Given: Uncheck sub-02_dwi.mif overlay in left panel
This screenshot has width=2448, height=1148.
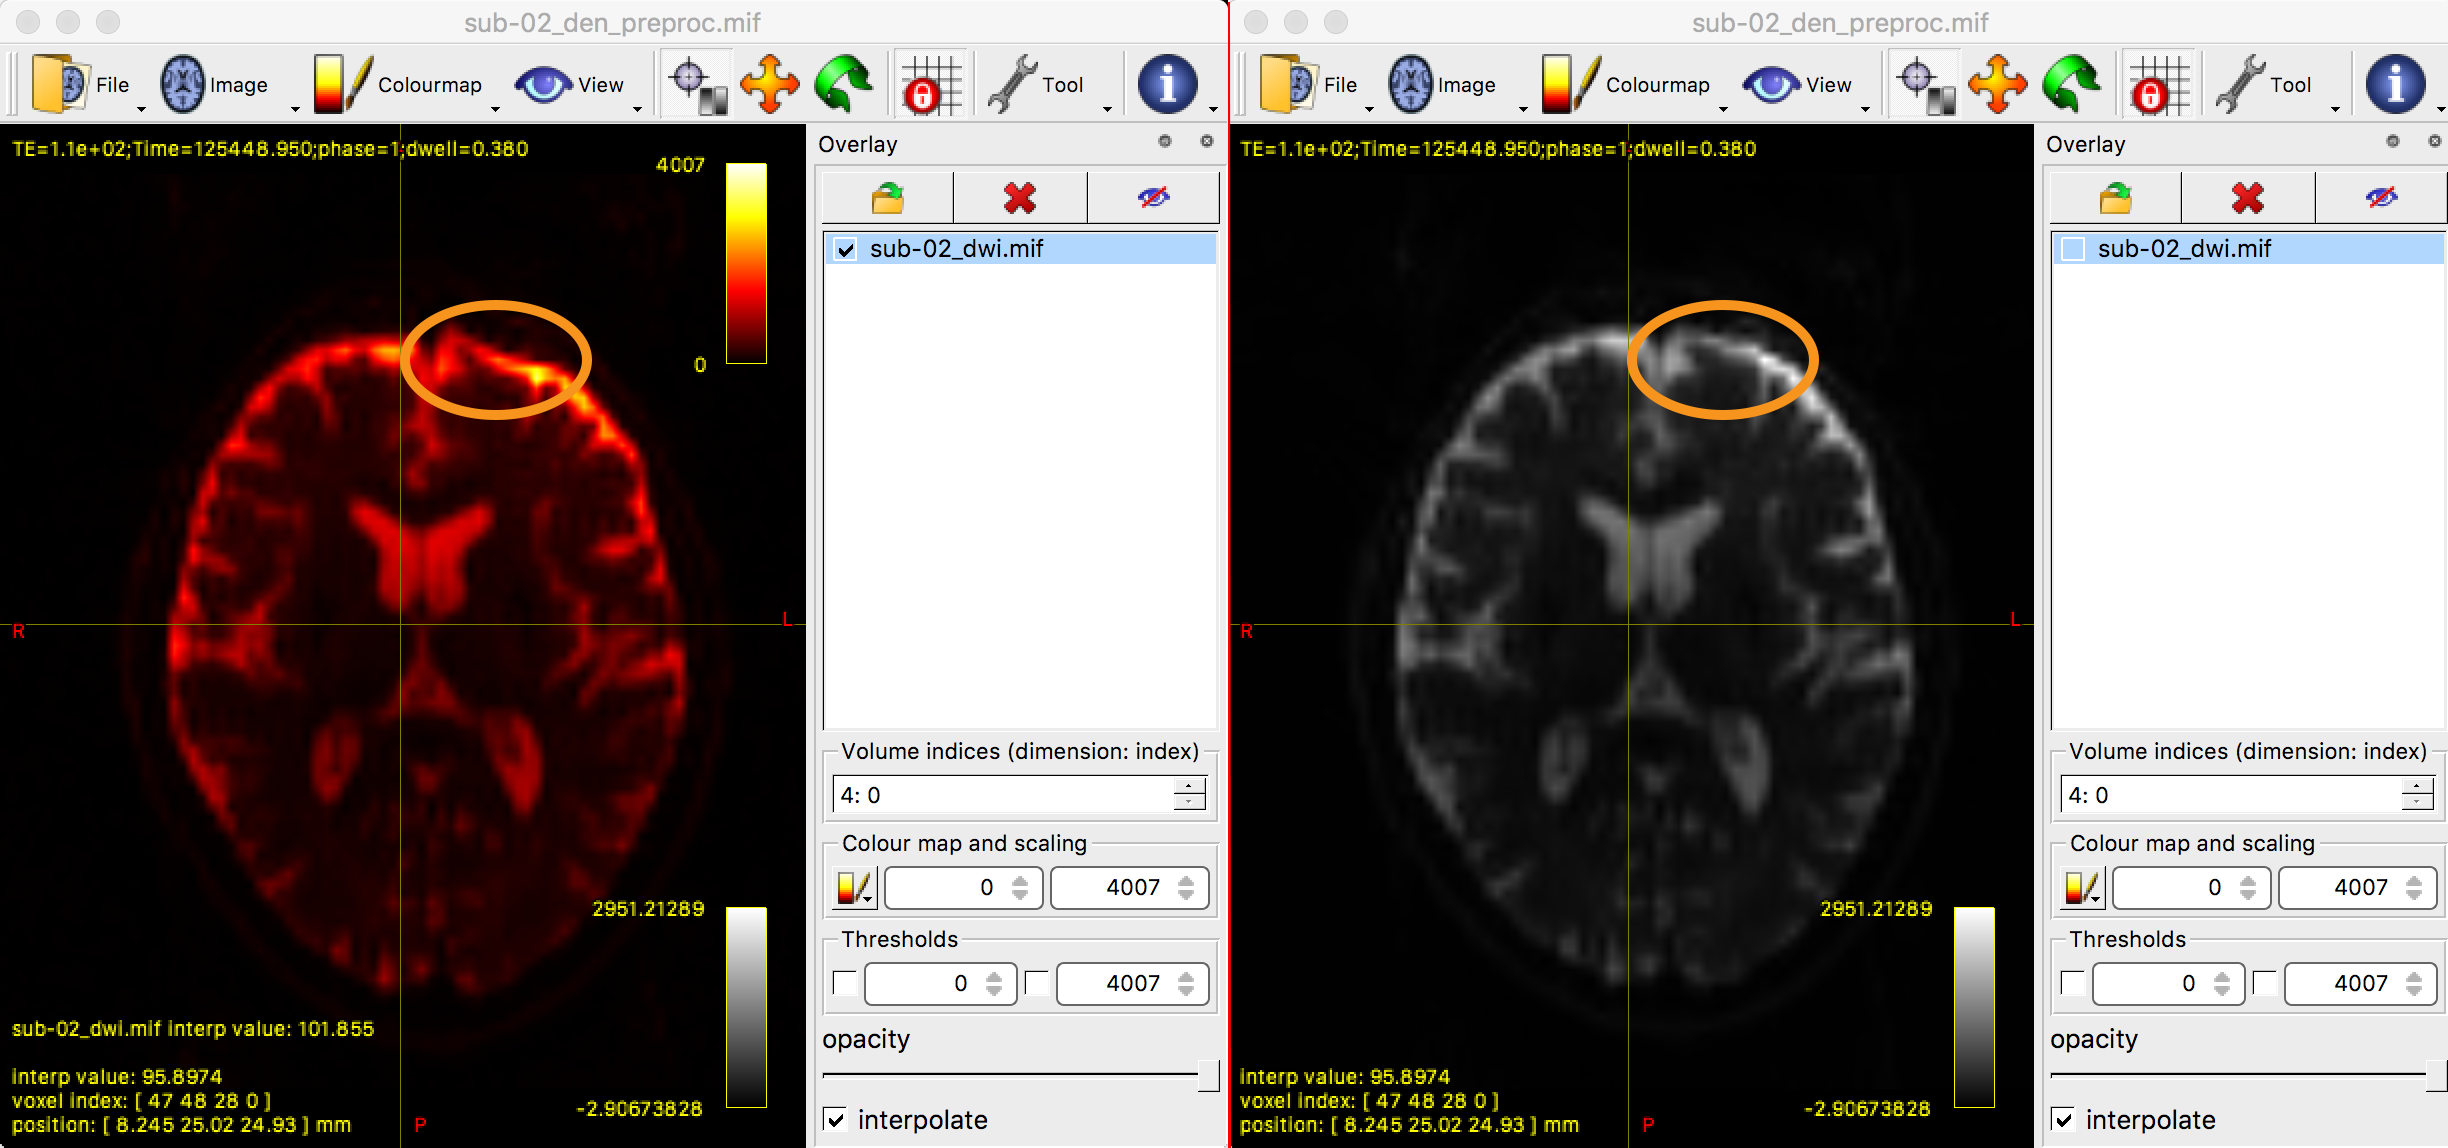Looking at the screenshot, I should 846,249.
